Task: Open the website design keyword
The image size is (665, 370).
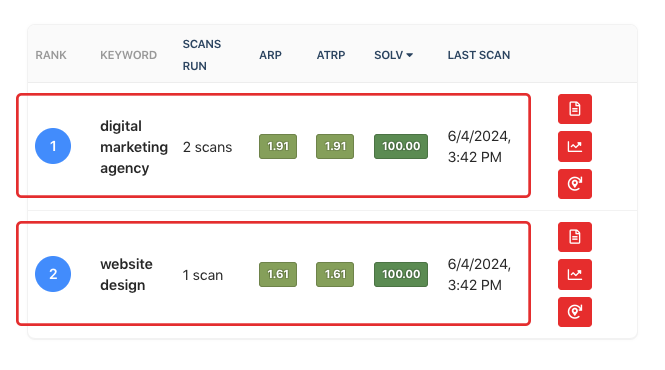Action: point(126,274)
